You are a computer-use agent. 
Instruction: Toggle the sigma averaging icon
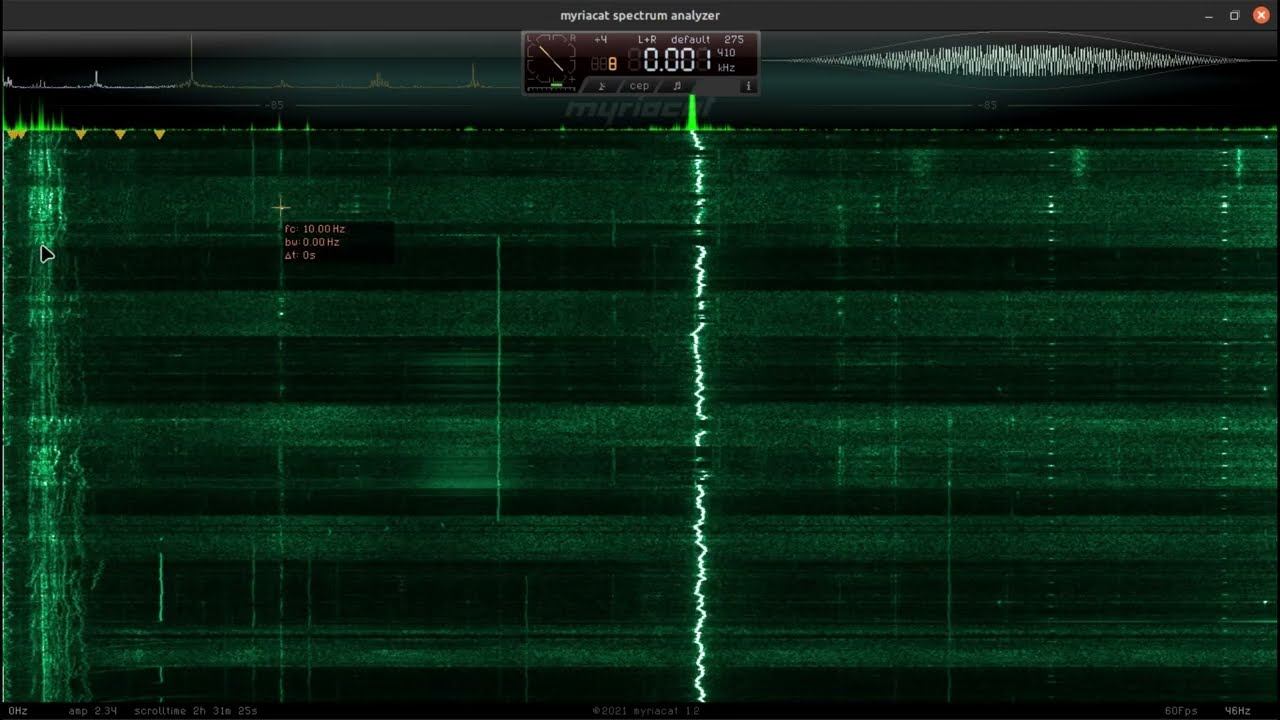[x=602, y=86]
